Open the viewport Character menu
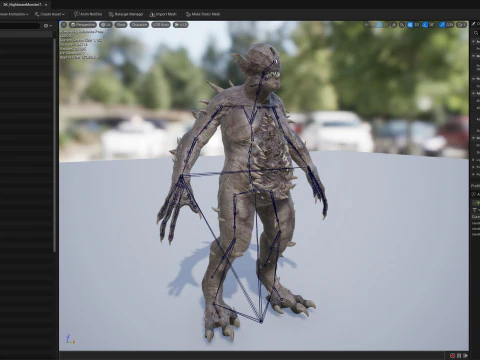The image size is (480, 360). [x=139, y=25]
